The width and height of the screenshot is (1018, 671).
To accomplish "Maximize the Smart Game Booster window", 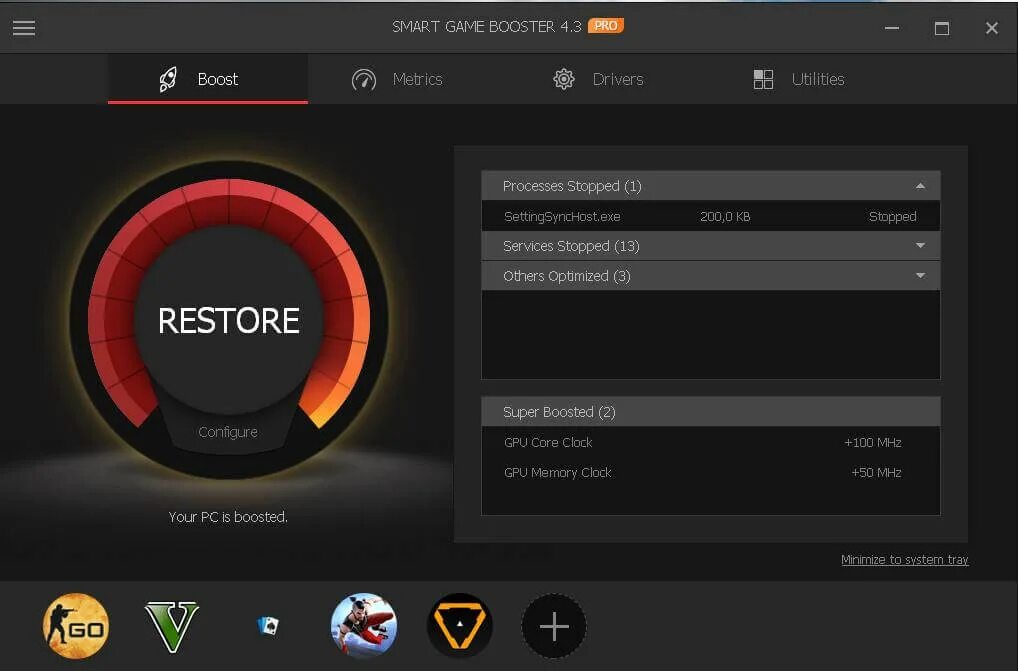I will (x=942, y=28).
